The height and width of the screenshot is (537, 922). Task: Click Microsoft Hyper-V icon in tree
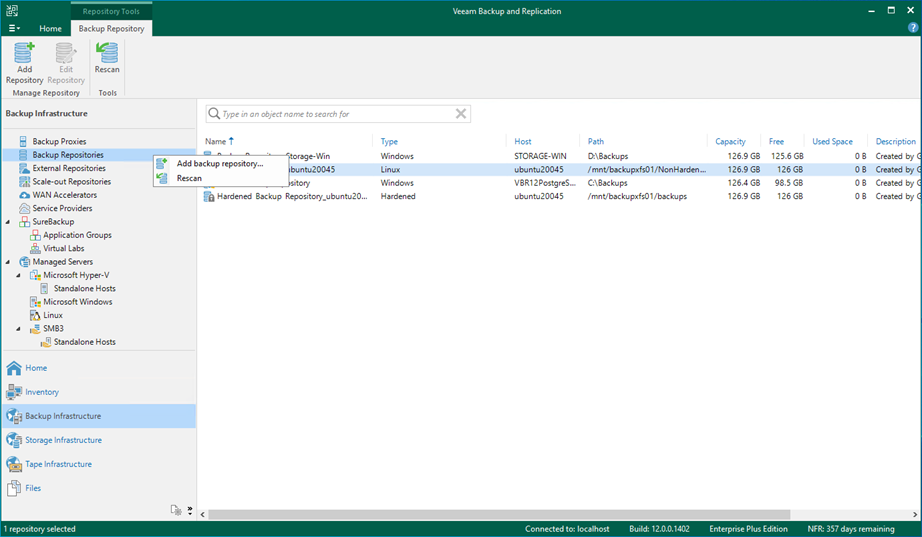(x=35, y=275)
